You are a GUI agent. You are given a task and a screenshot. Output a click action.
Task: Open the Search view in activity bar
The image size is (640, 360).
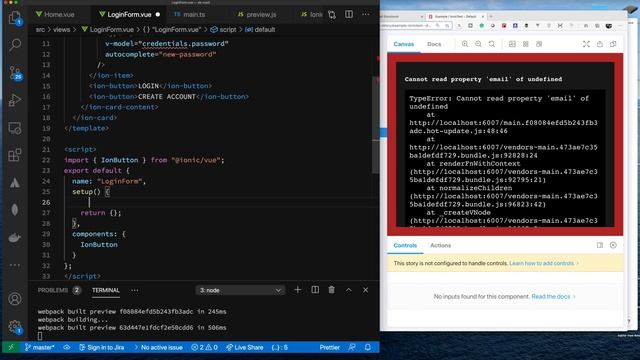[x=15, y=44]
